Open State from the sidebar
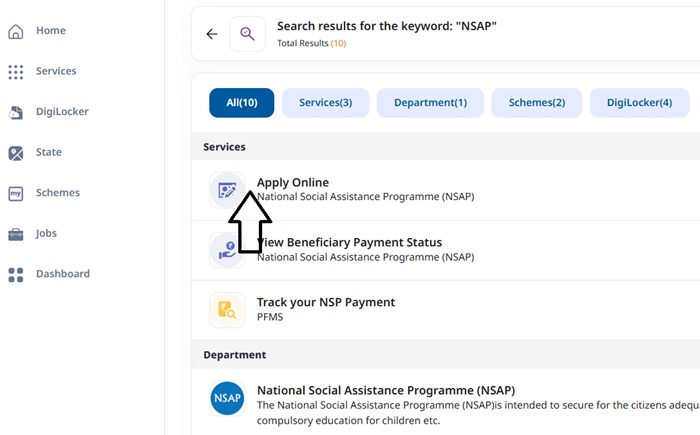 (49, 152)
